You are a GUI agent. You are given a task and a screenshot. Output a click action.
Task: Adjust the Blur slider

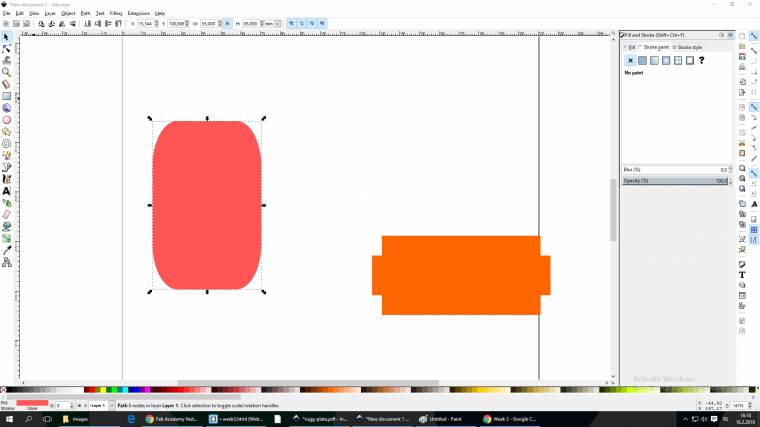[675, 170]
